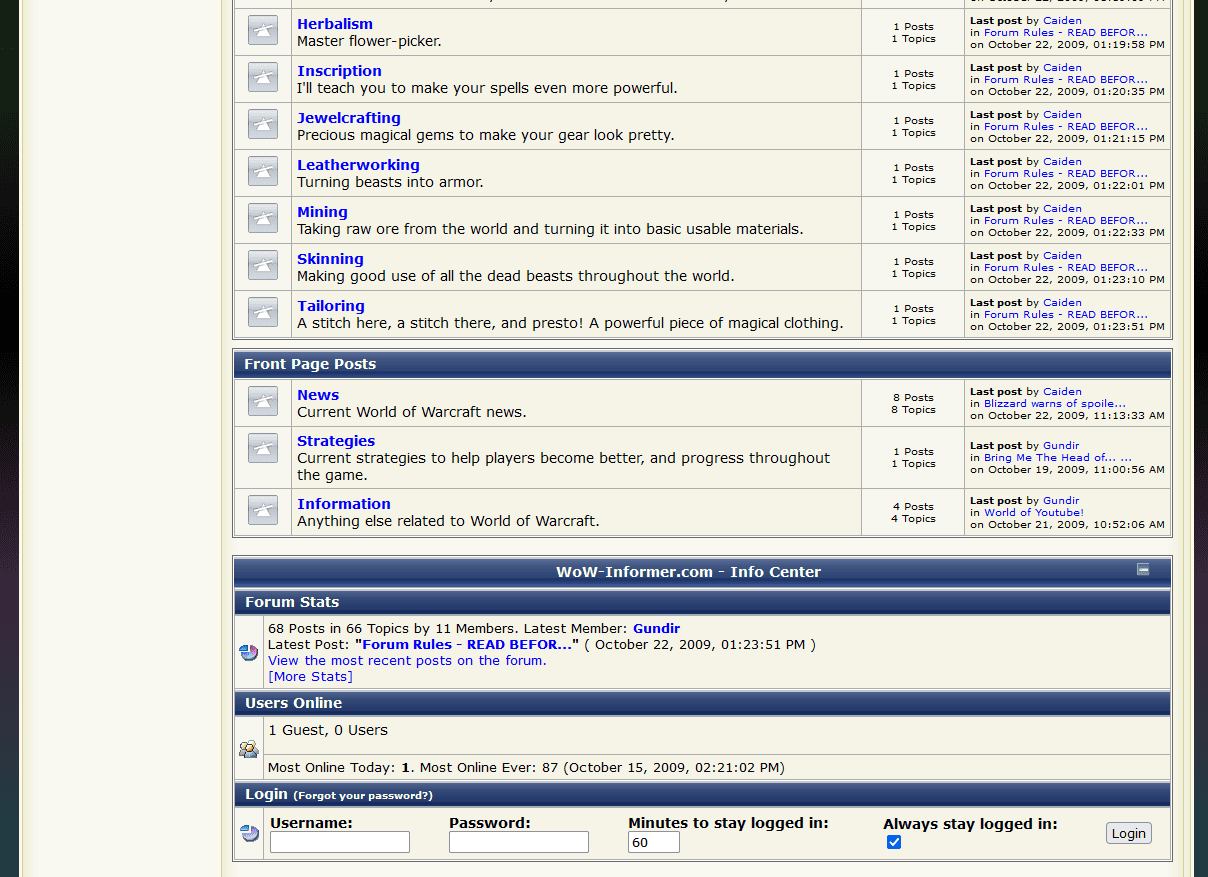Click the Users Online people icon
Viewport: 1208px width, 877px height.
[249, 749]
